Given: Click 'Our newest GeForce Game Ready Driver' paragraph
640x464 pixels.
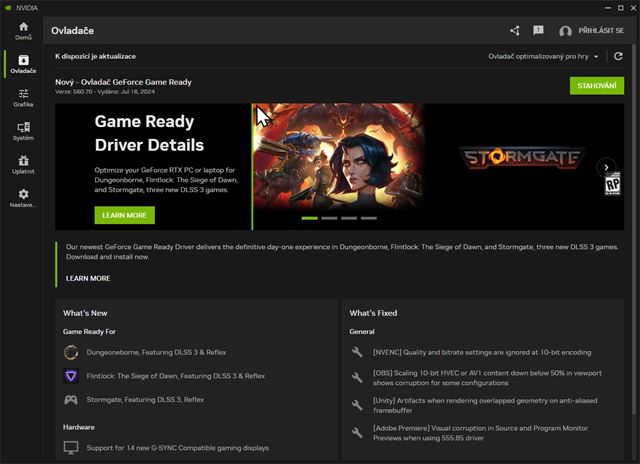Looking at the screenshot, I should click(x=342, y=252).
